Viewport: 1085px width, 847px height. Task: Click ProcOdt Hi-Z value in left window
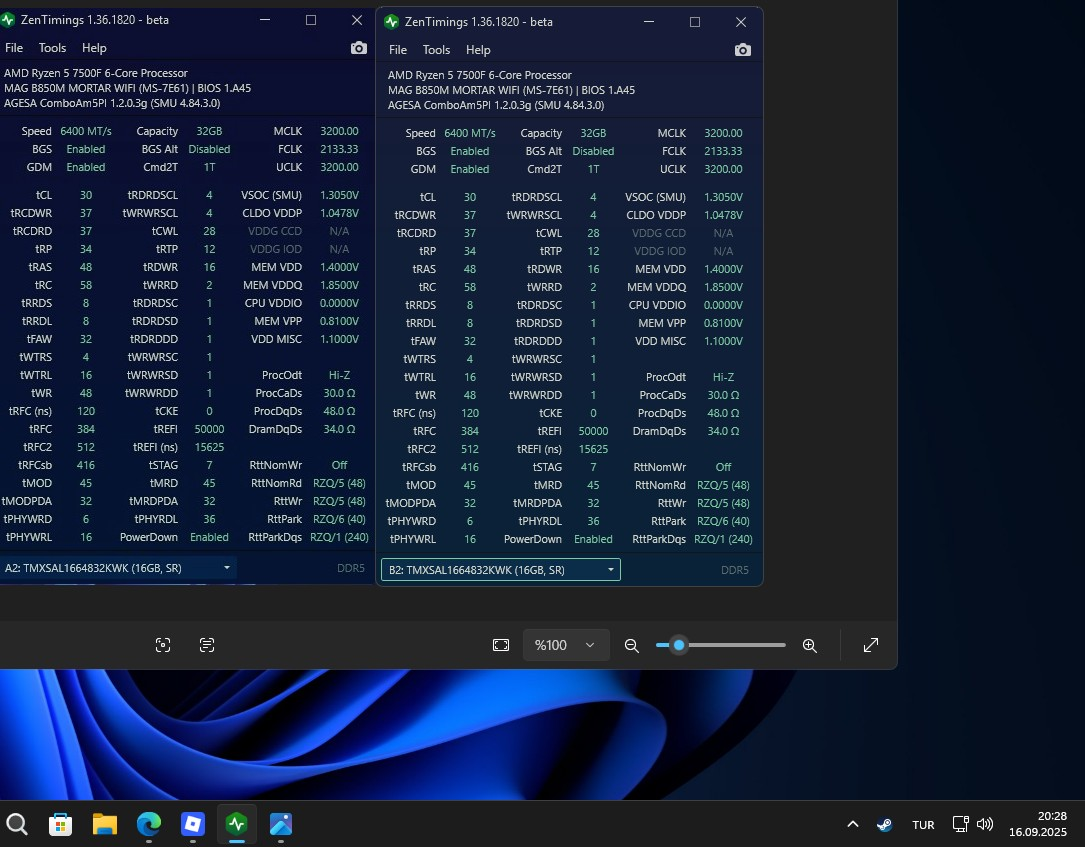point(339,375)
